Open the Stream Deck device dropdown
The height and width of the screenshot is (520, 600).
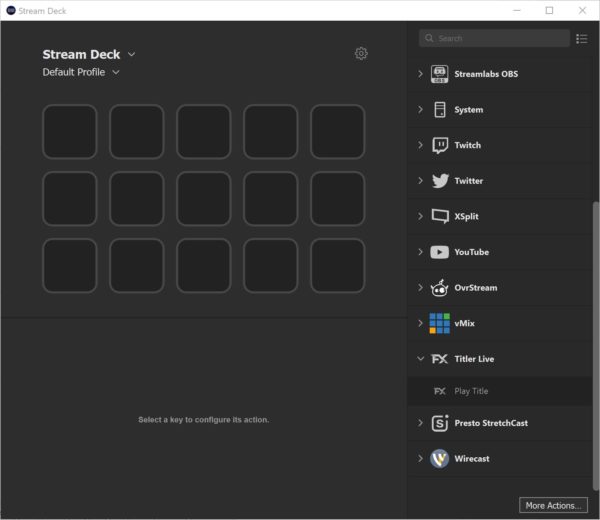tap(131, 54)
